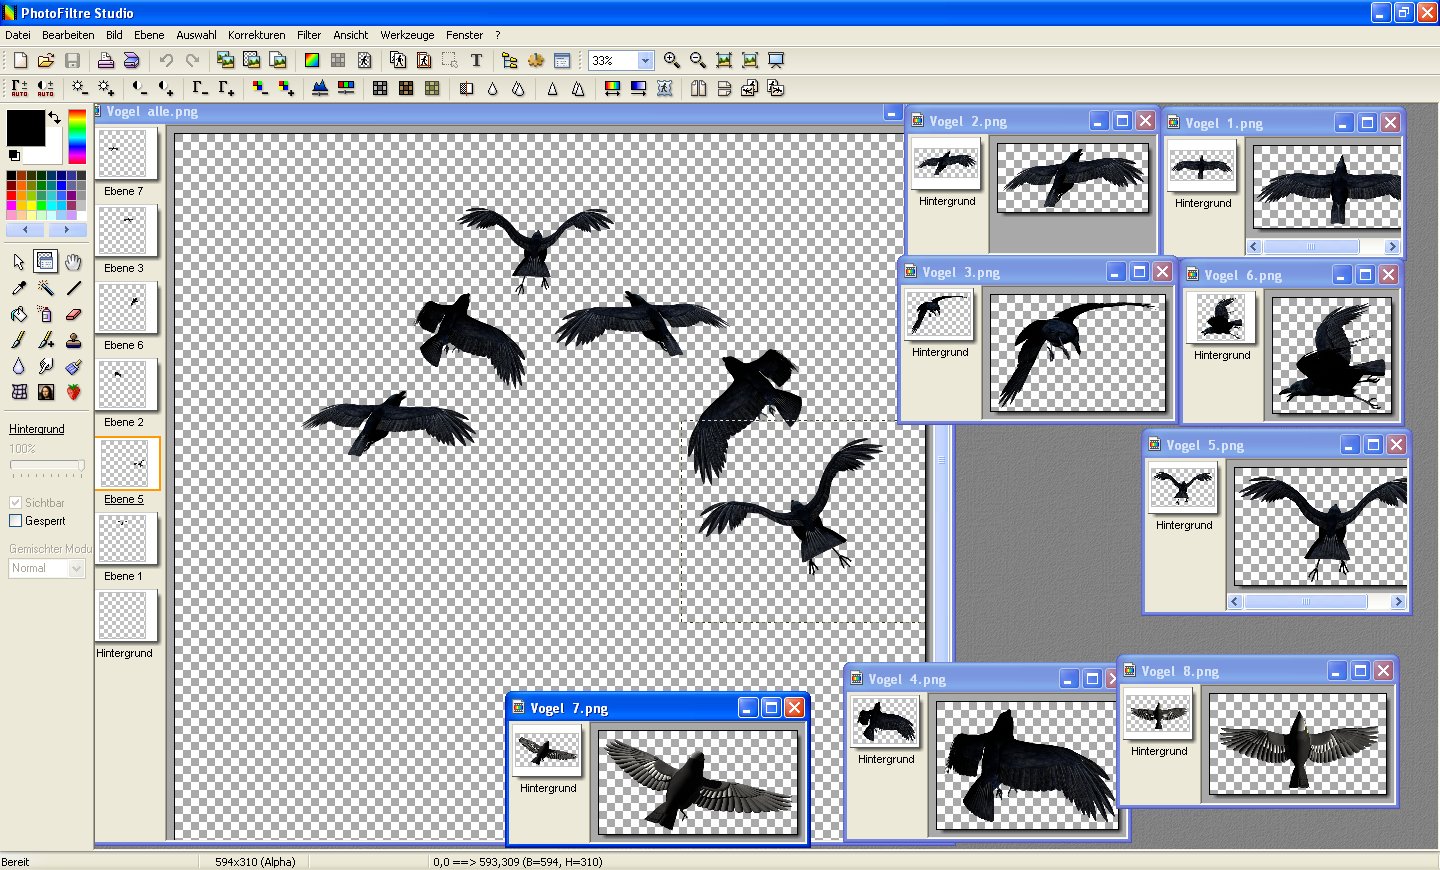Select the pointer selection tool
The image size is (1440, 870).
click(19, 262)
